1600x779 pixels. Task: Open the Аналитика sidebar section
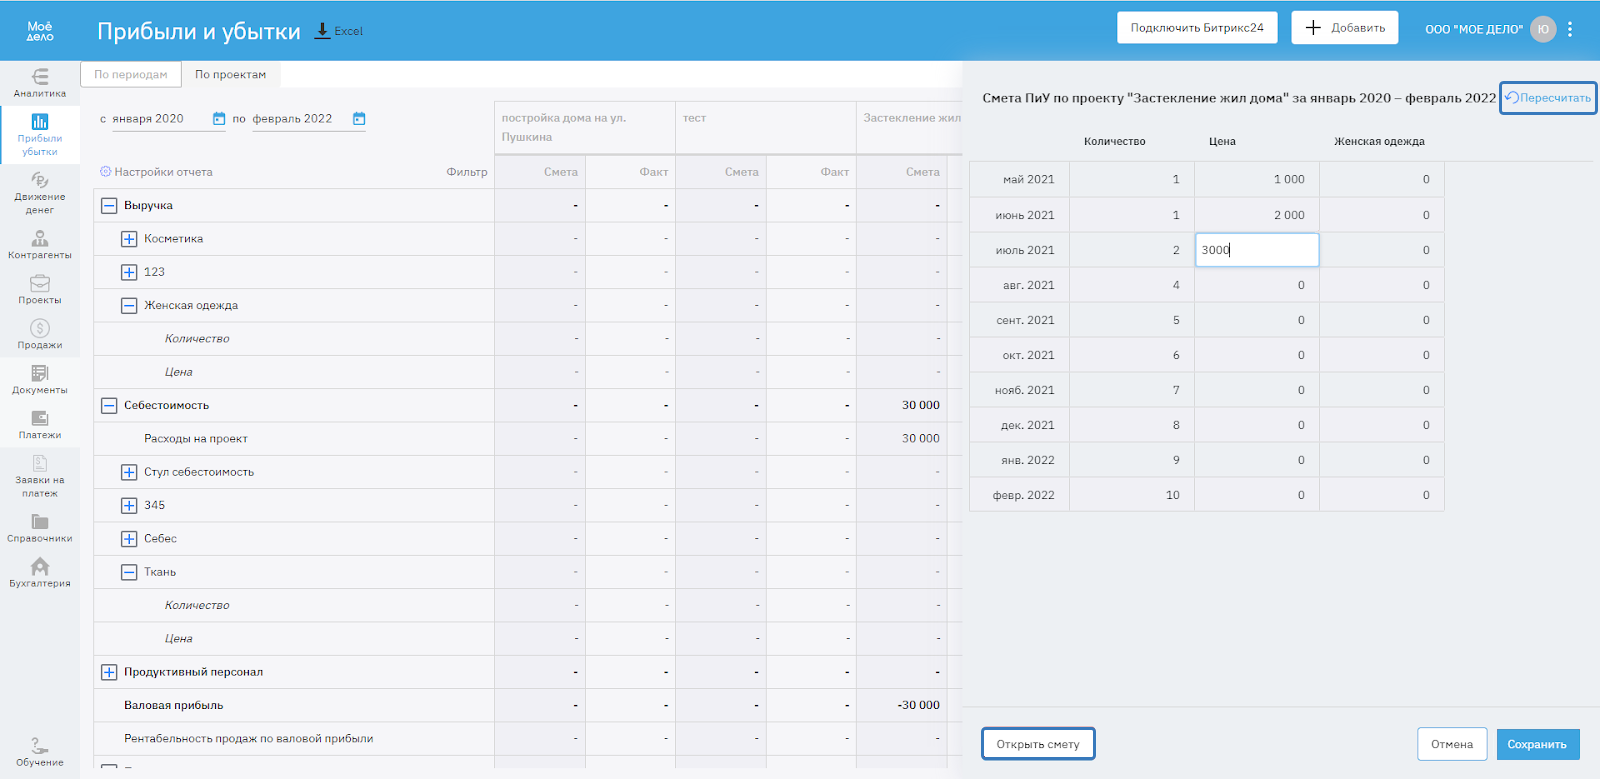40,83
